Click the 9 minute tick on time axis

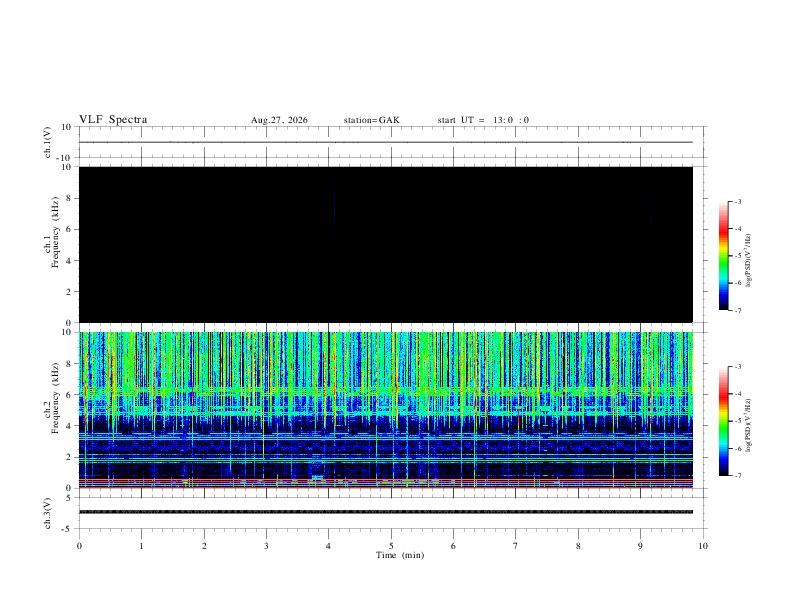tap(640, 546)
